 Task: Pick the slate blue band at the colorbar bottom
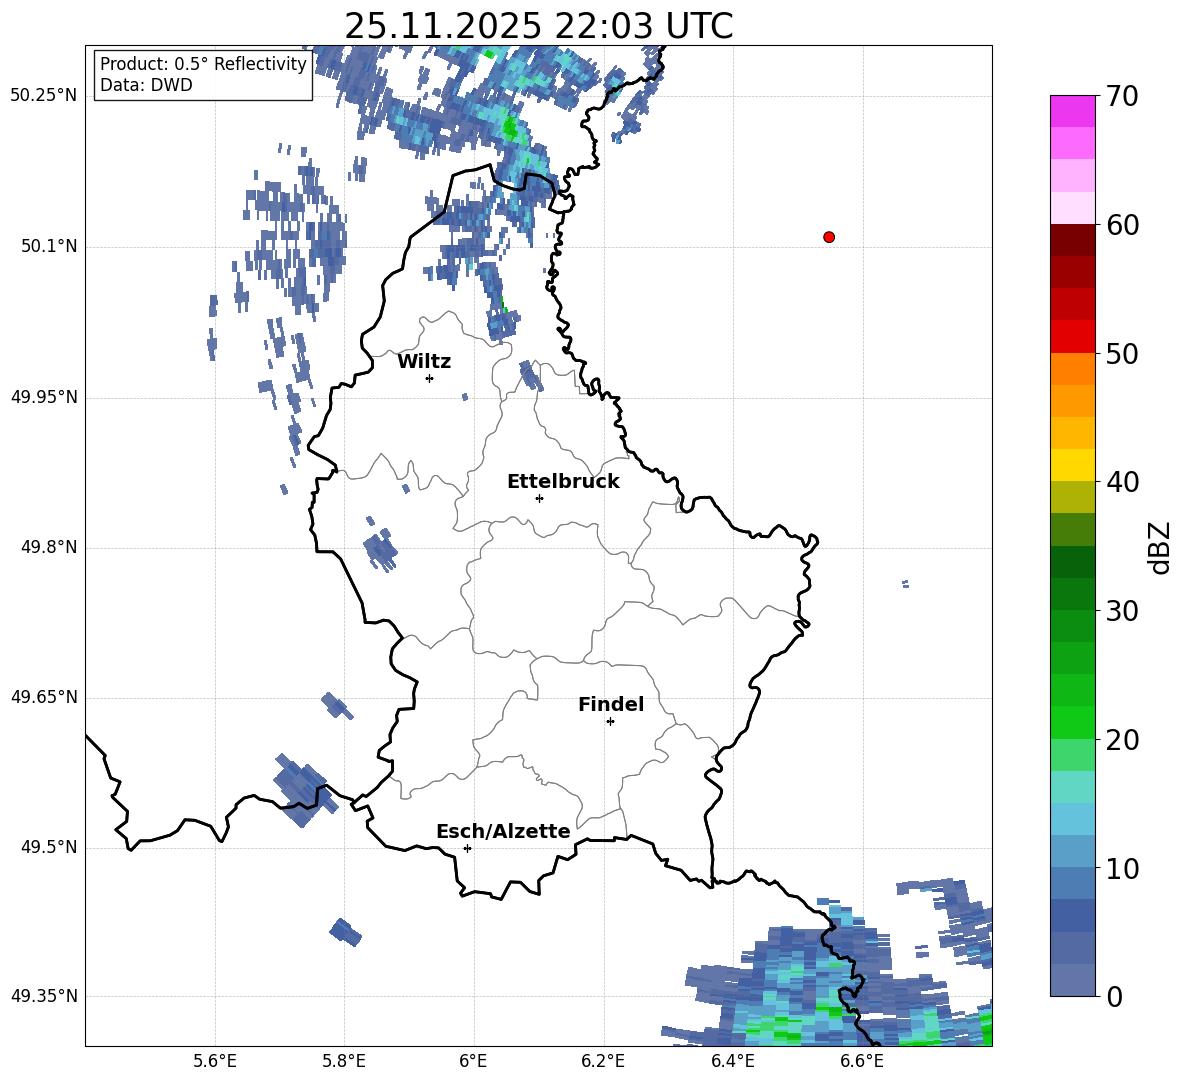click(1072, 981)
